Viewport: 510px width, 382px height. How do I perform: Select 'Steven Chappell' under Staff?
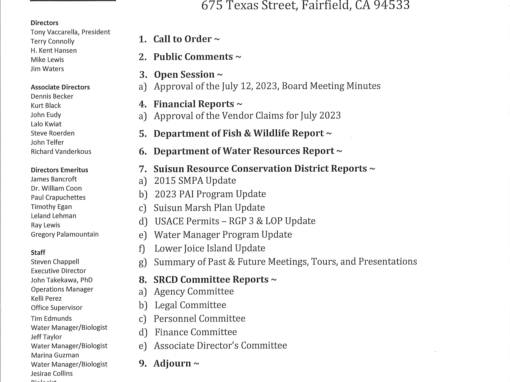pyautogui.click(x=55, y=262)
